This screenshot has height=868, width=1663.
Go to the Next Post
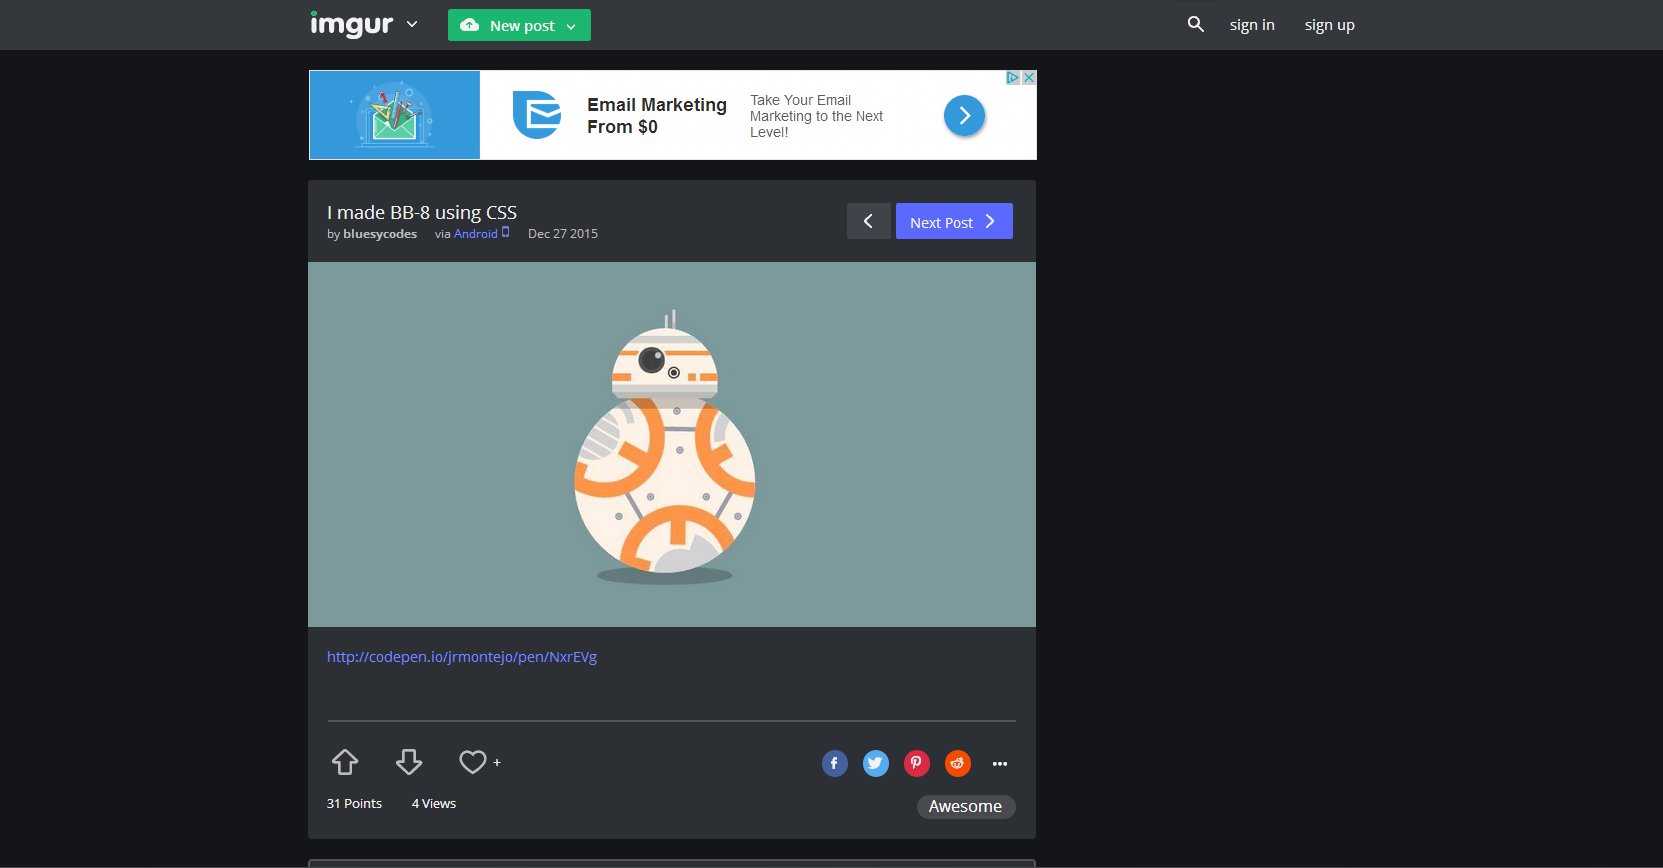[x=954, y=221]
